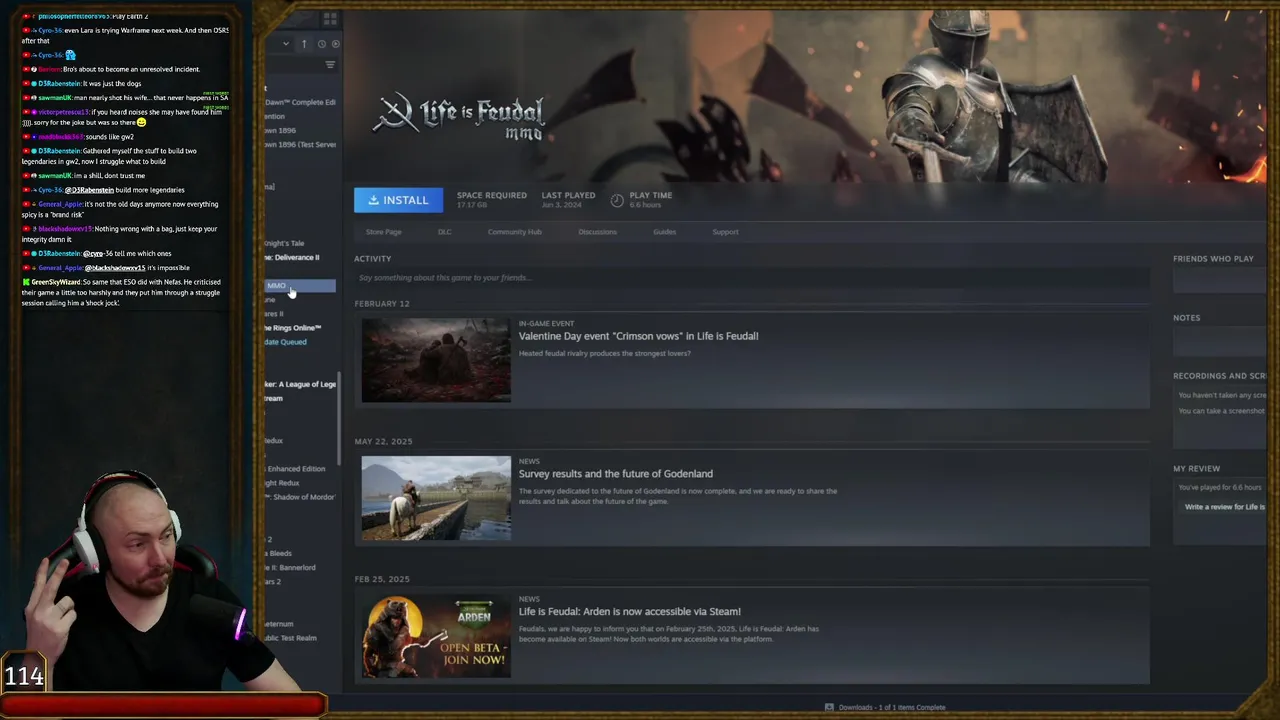Click the 'Last Played Jun 3, 2024' text
Image resolution: width=1280 pixels, height=720 pixels.
point(568,200)
